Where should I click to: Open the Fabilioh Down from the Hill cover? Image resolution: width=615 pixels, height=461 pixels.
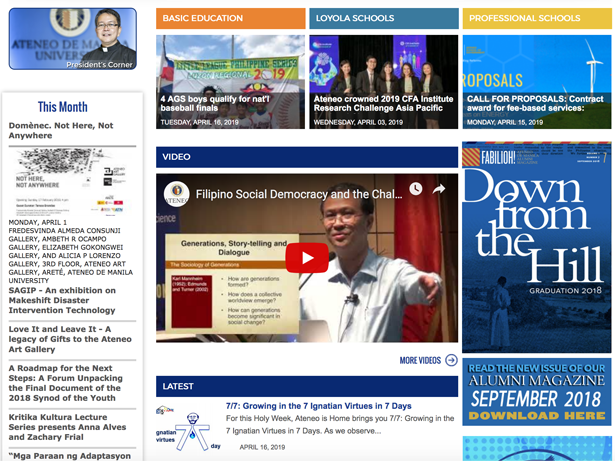pos(537,247)
